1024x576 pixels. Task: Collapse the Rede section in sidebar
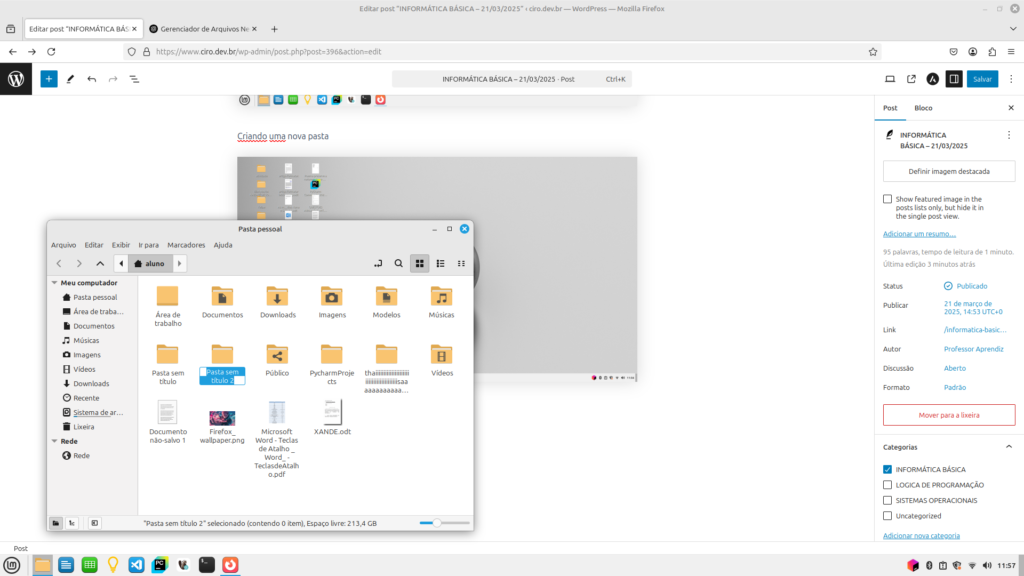(54, 441)
